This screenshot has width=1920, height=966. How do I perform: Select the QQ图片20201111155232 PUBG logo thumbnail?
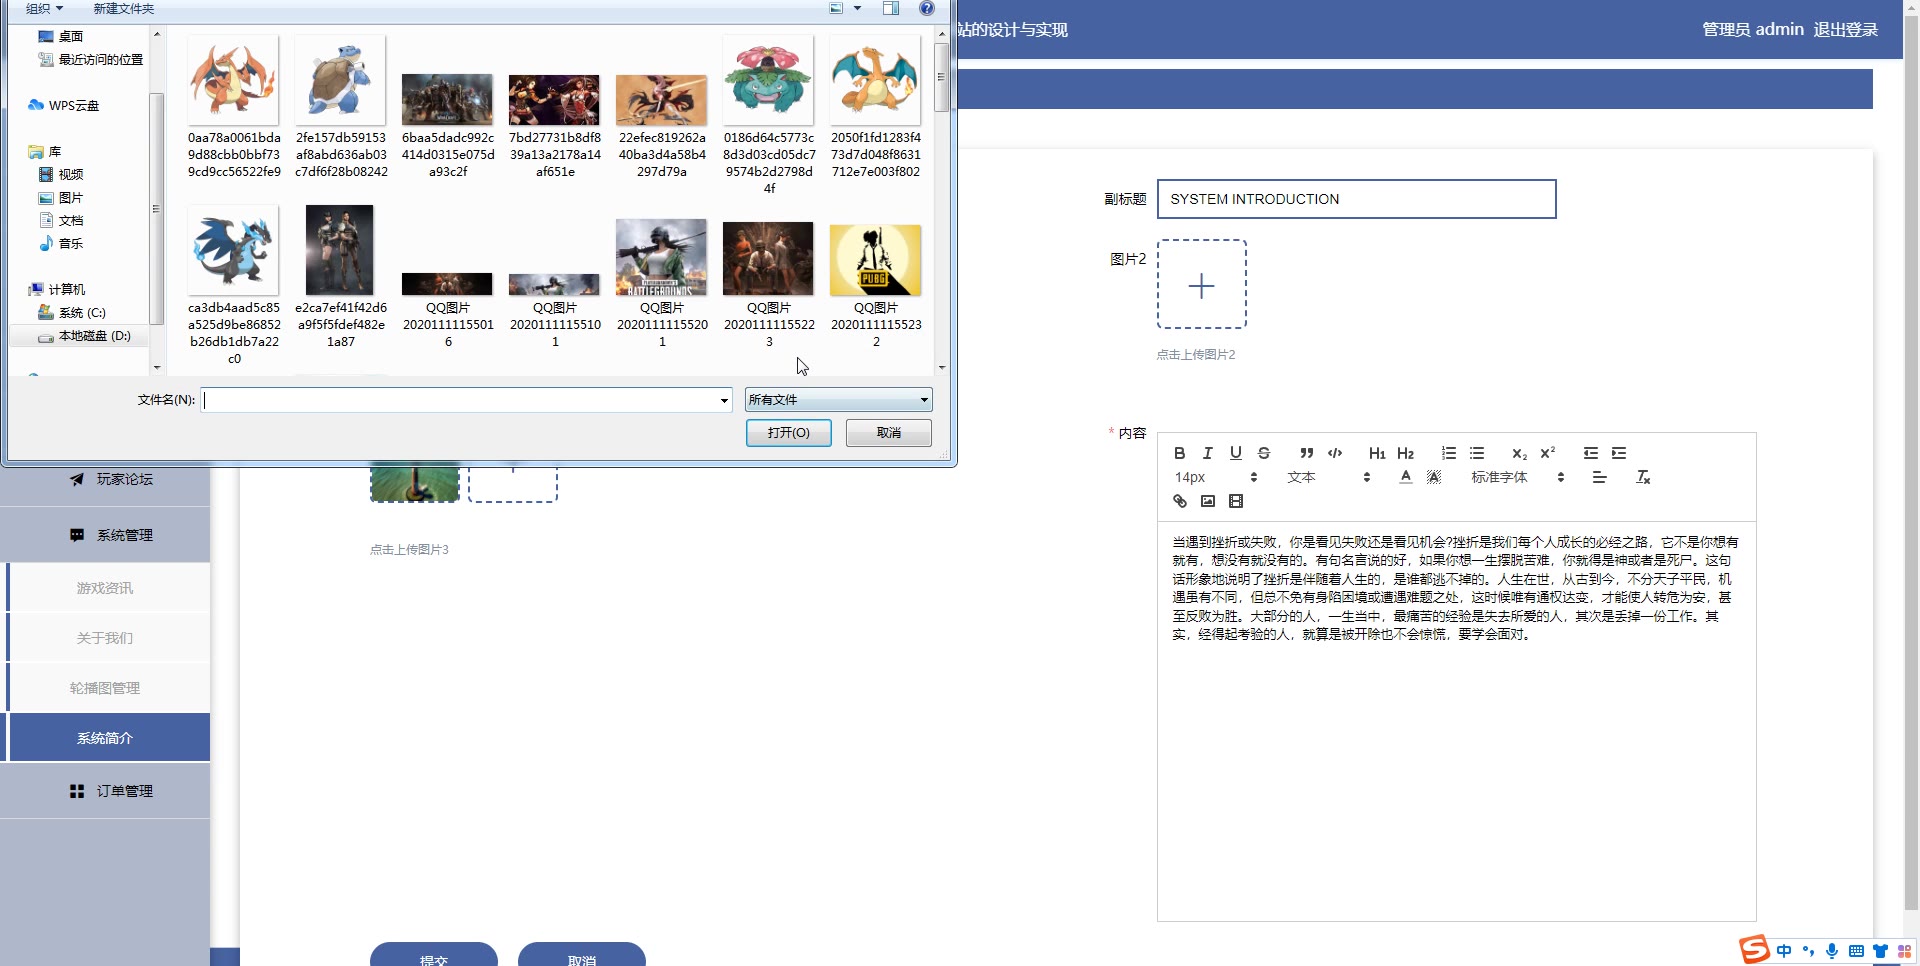(875, 260)
